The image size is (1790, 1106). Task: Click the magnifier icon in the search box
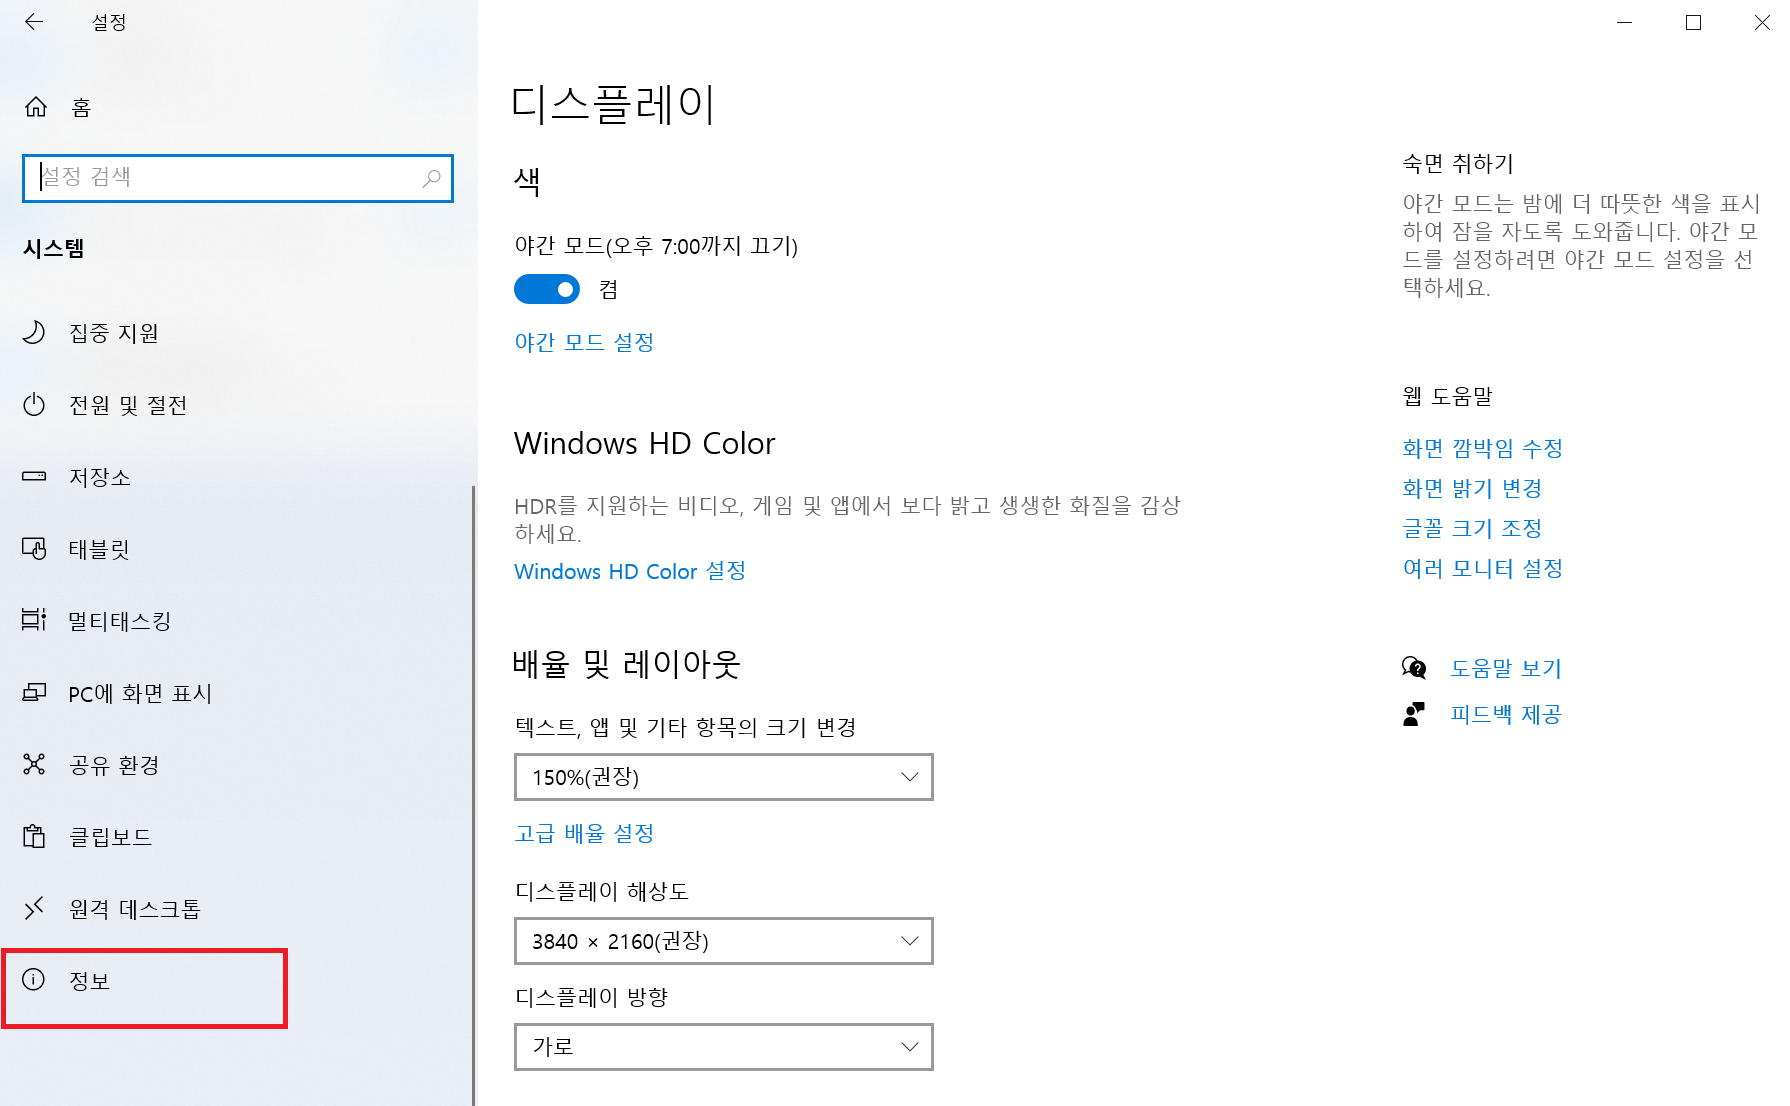[x=431, y=178]
